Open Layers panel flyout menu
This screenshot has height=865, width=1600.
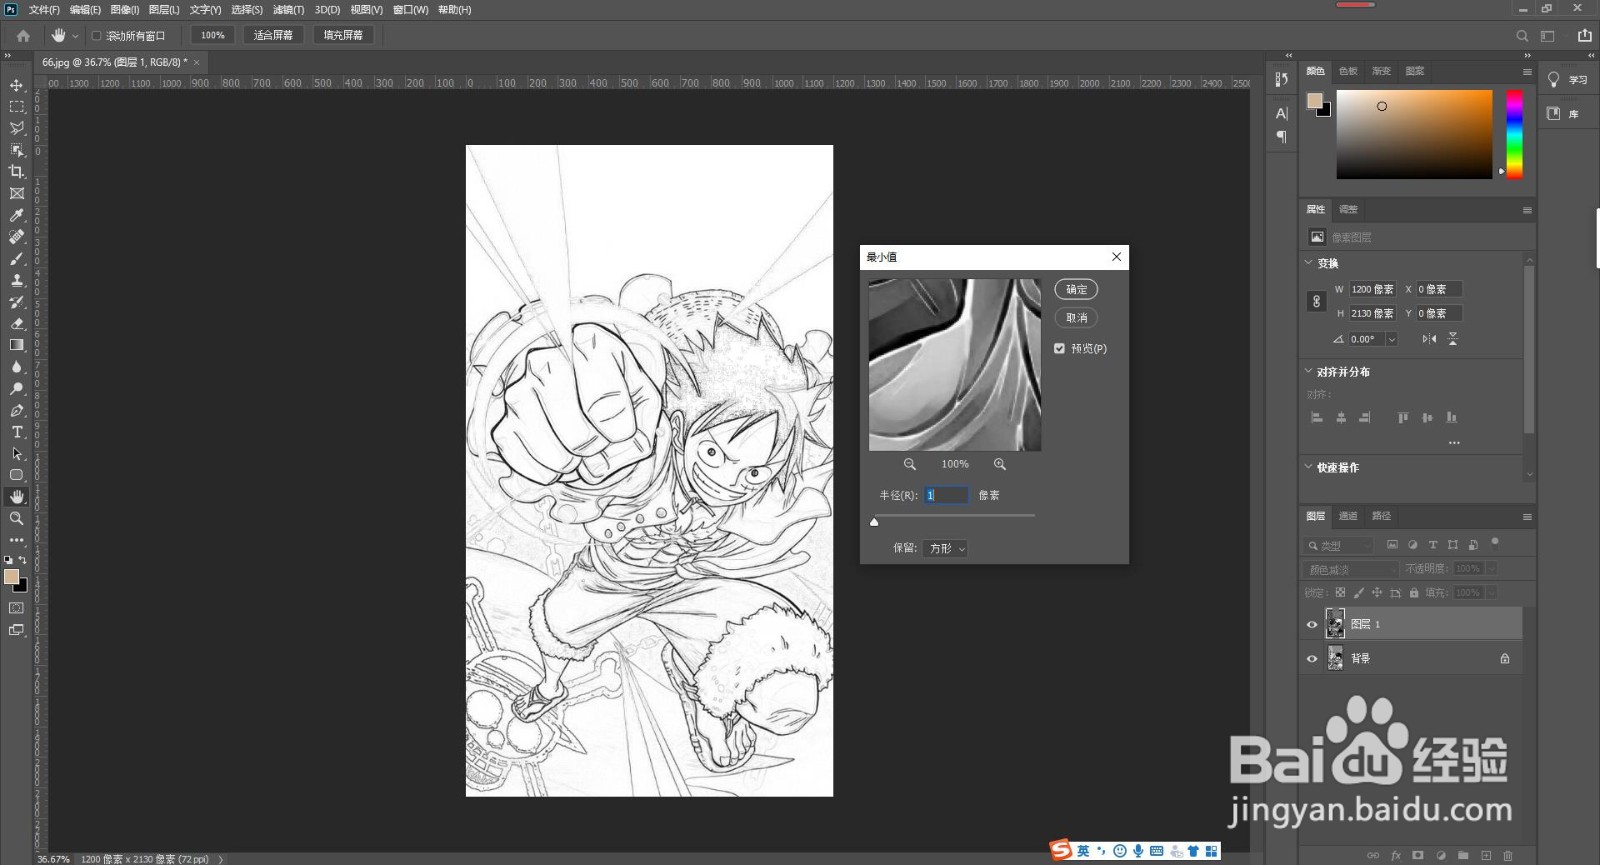[x=1527, y=517]
